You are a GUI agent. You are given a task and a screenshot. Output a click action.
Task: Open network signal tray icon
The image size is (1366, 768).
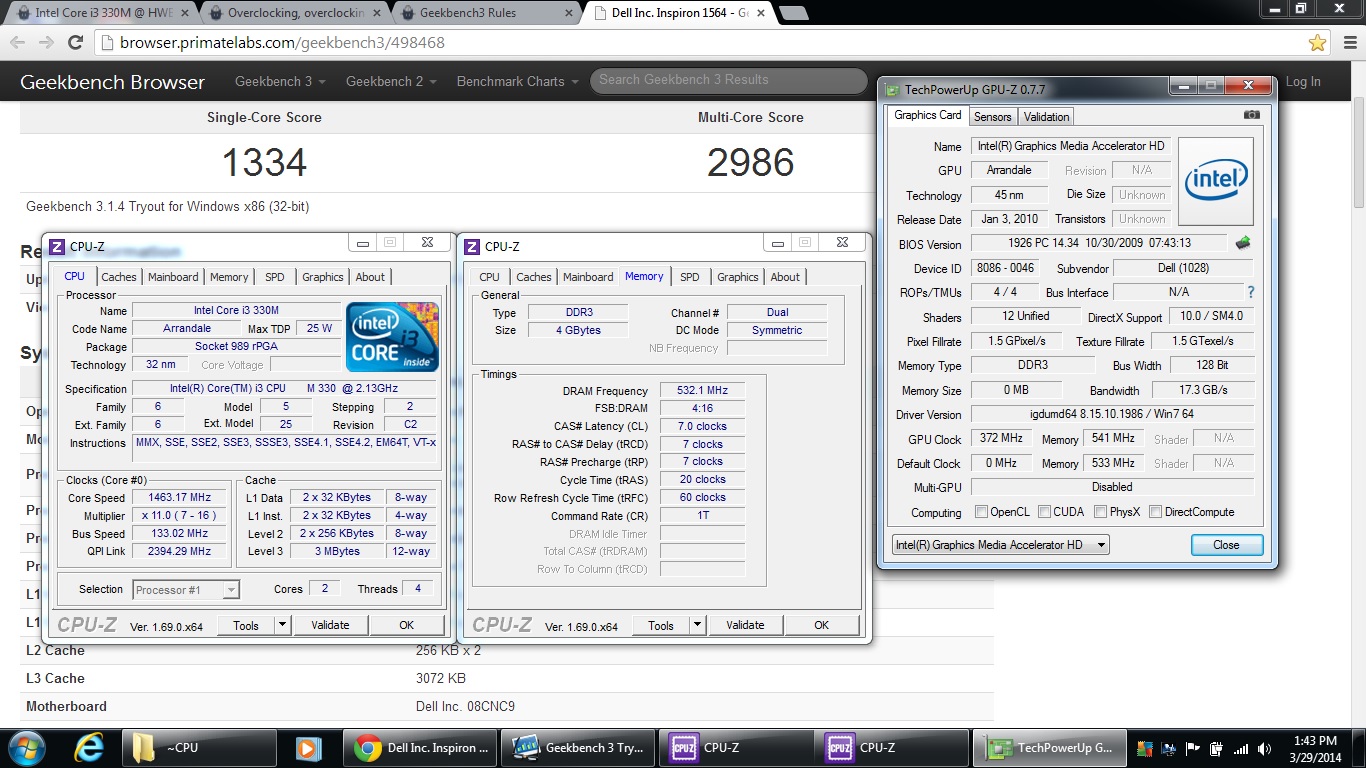click(1241, 749)
